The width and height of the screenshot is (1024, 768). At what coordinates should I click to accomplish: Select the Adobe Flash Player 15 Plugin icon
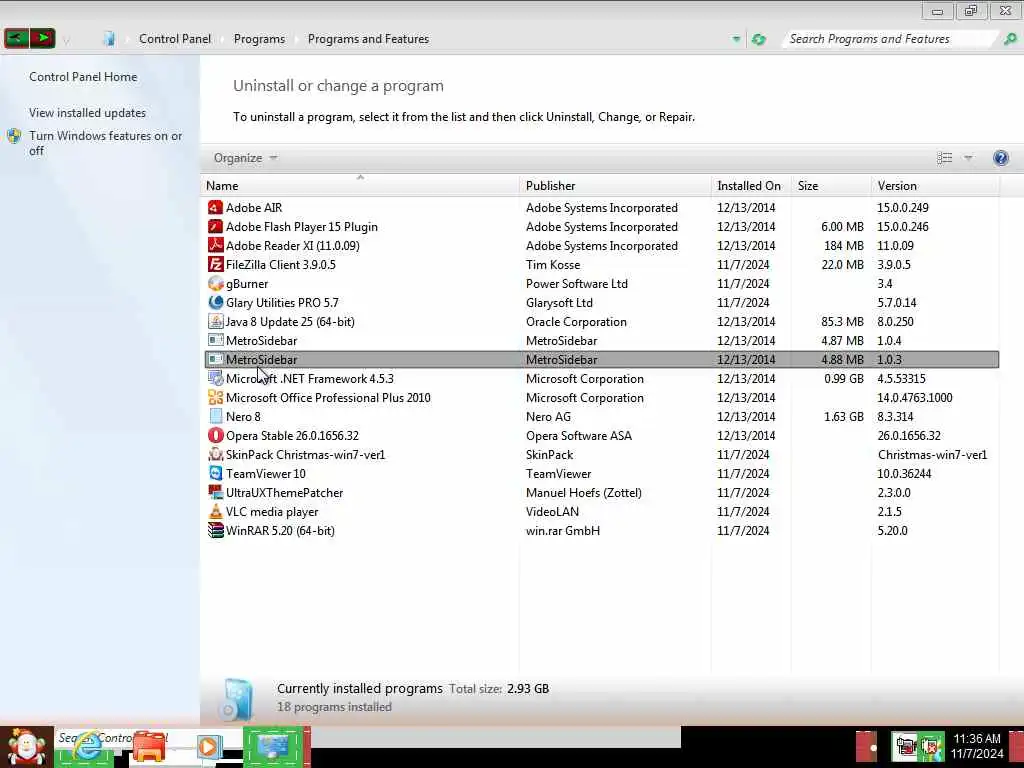click(x=216, y=227)
